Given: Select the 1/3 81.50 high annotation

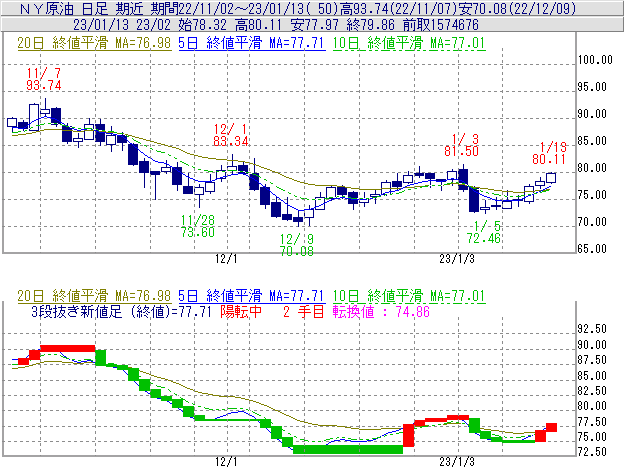Looking at the screenshot, I should tap(462, 145).
